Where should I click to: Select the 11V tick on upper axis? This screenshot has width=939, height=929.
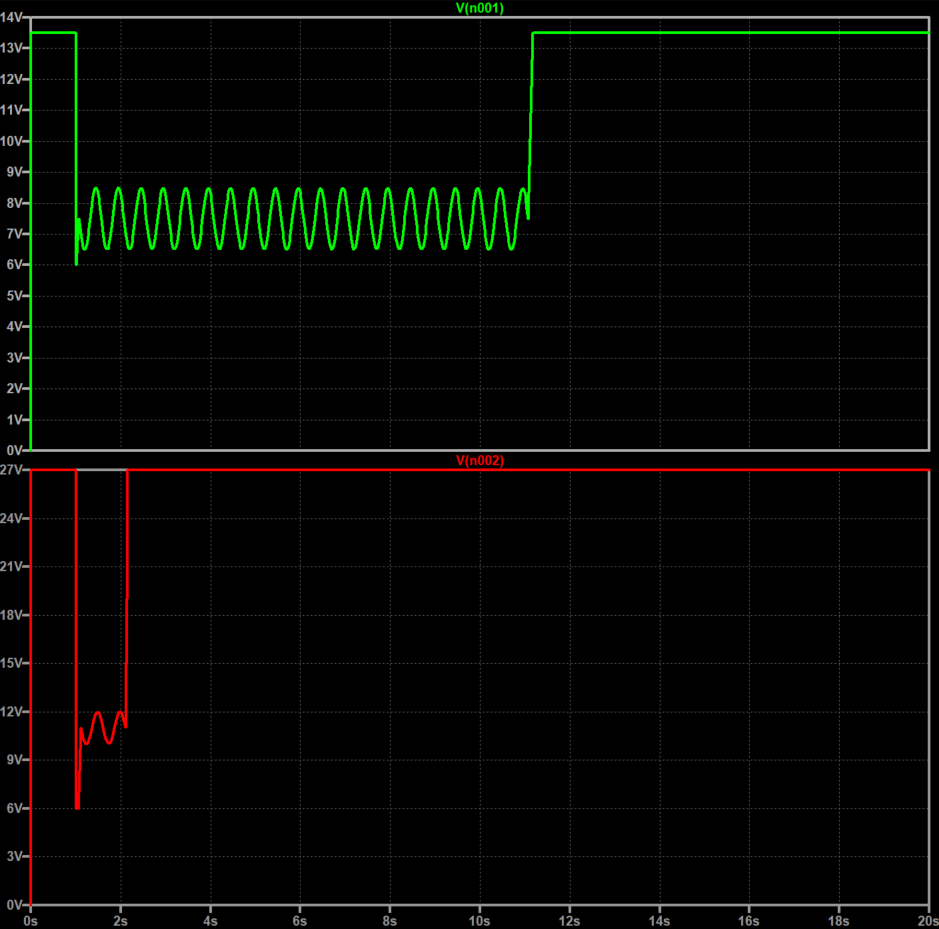11,110
